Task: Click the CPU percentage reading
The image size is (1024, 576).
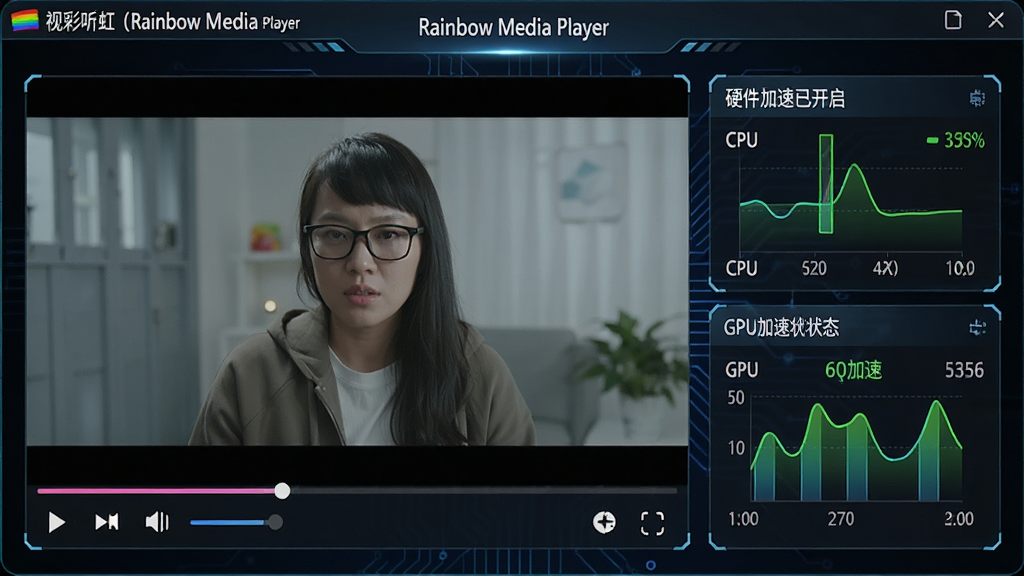Action: (963, 140)
